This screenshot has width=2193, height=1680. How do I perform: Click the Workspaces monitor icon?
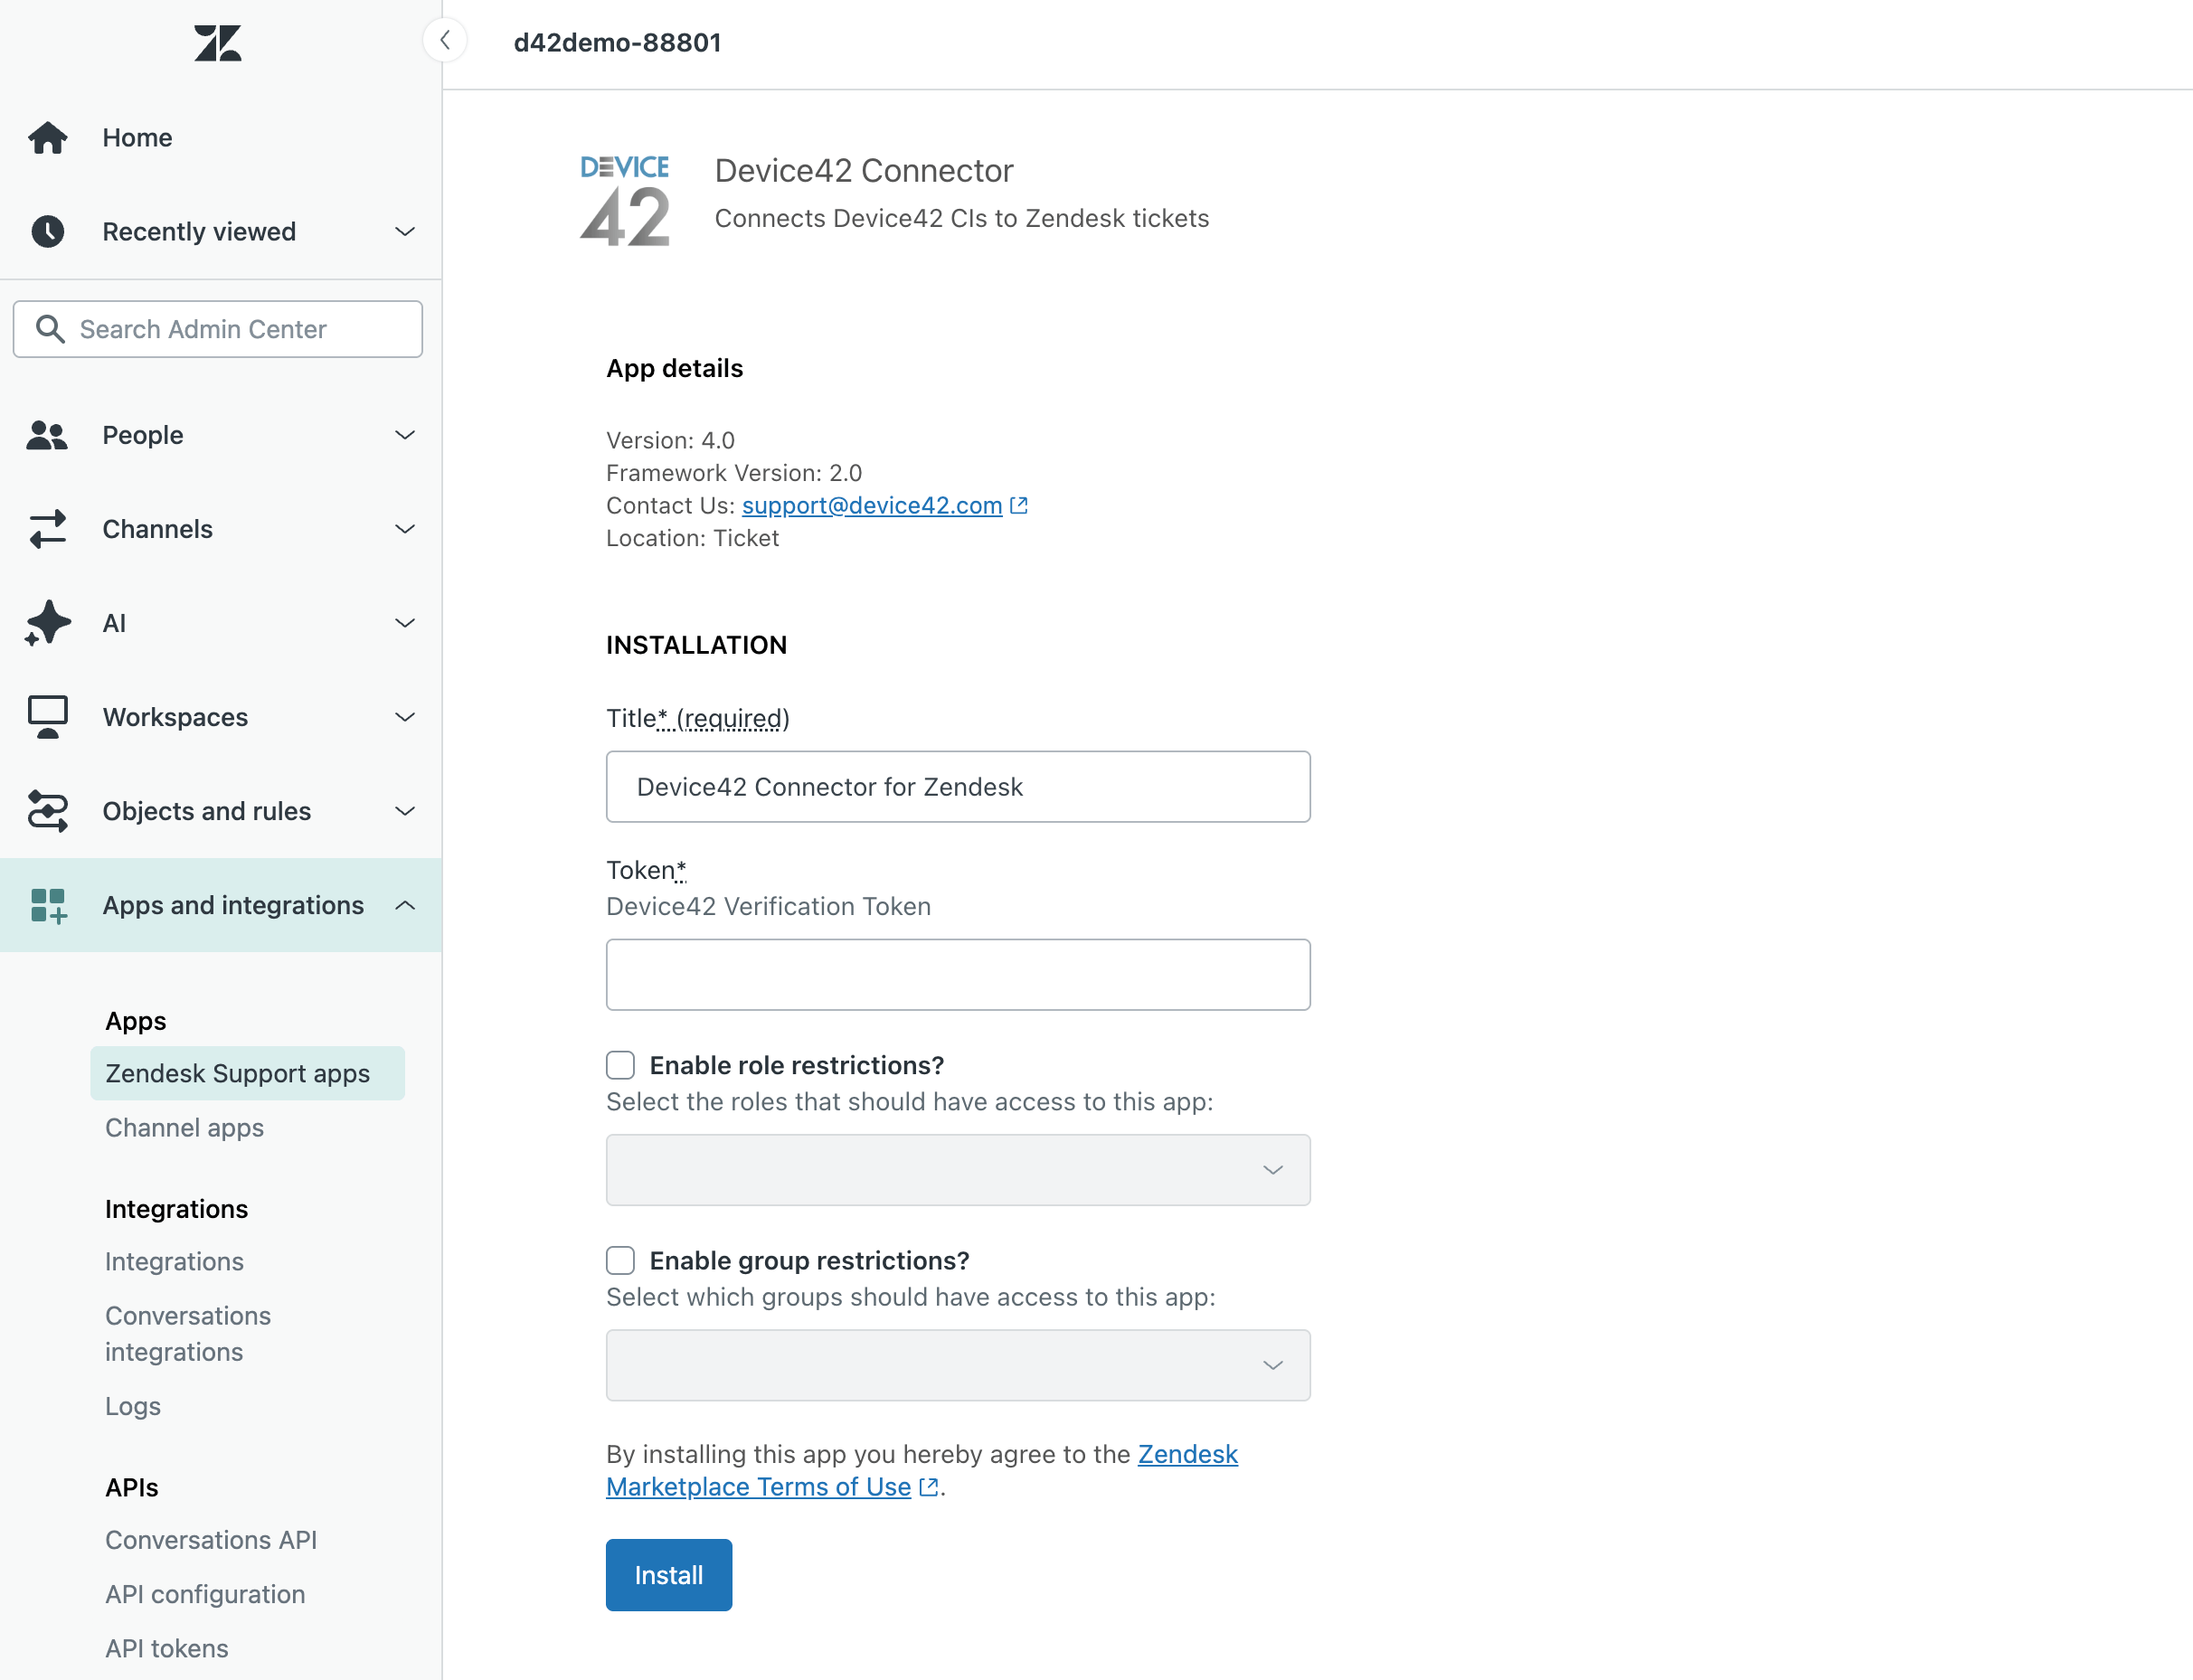coord(48,716)
